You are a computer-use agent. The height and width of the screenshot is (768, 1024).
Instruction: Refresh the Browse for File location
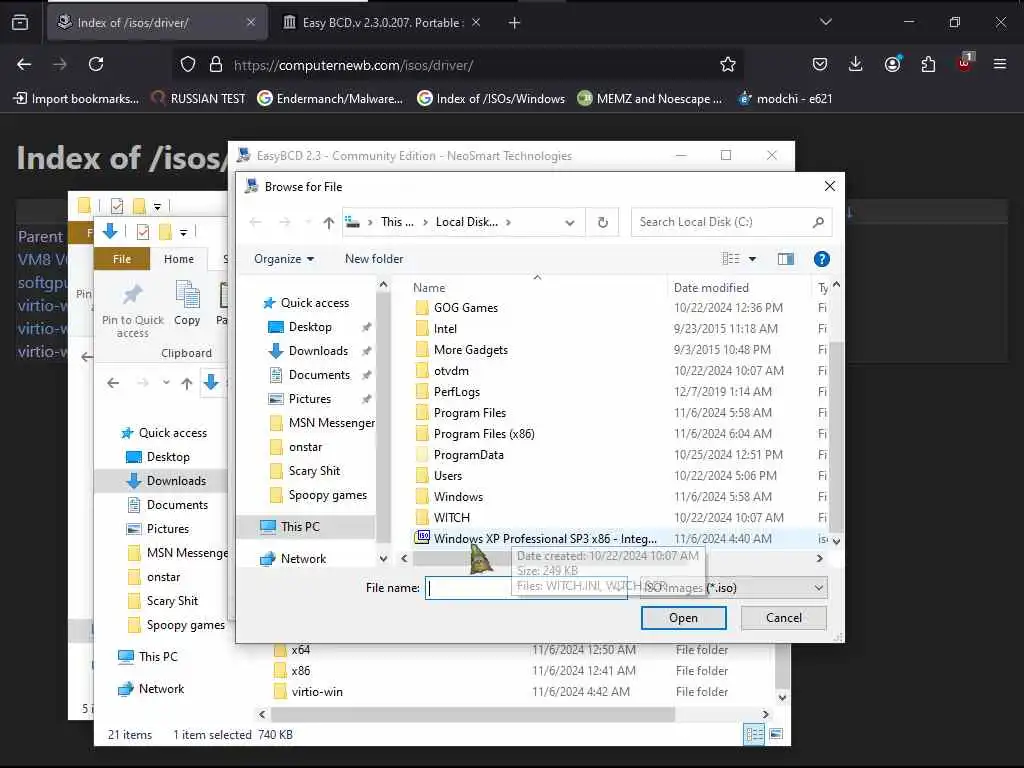pyautogui.click(x=603, y=223)
